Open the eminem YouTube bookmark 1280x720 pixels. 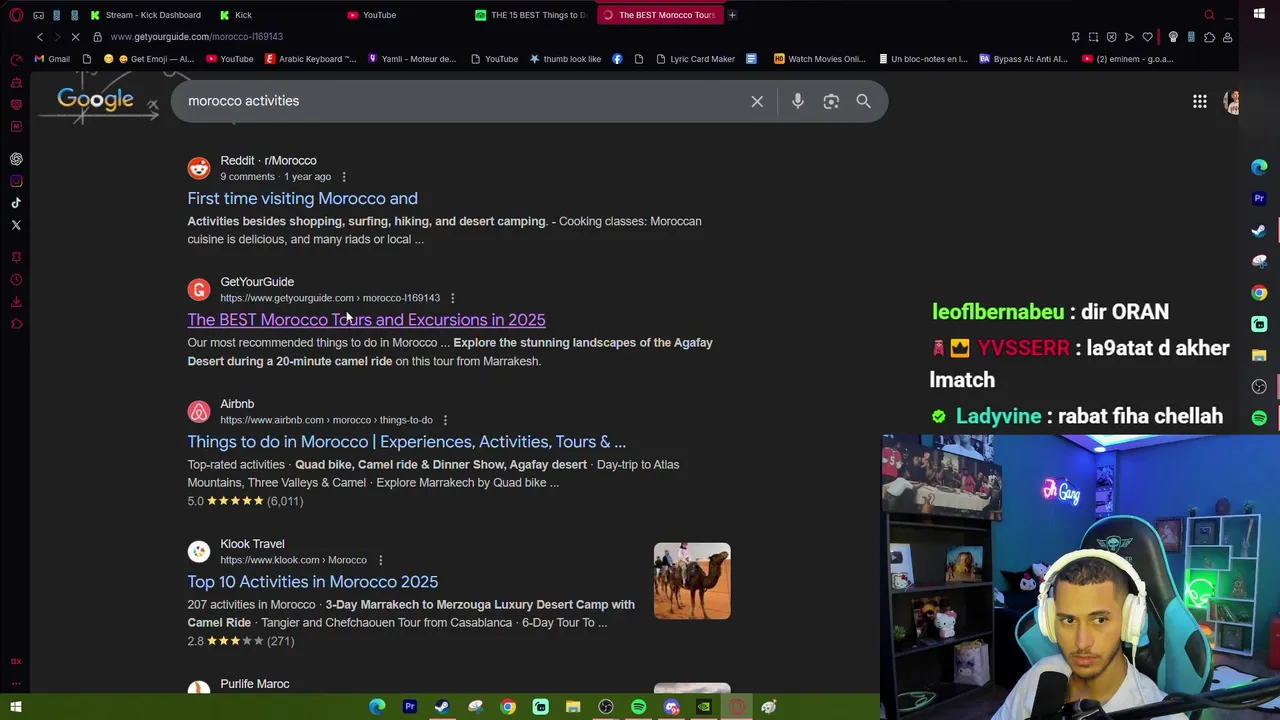tap(1127, 59)
